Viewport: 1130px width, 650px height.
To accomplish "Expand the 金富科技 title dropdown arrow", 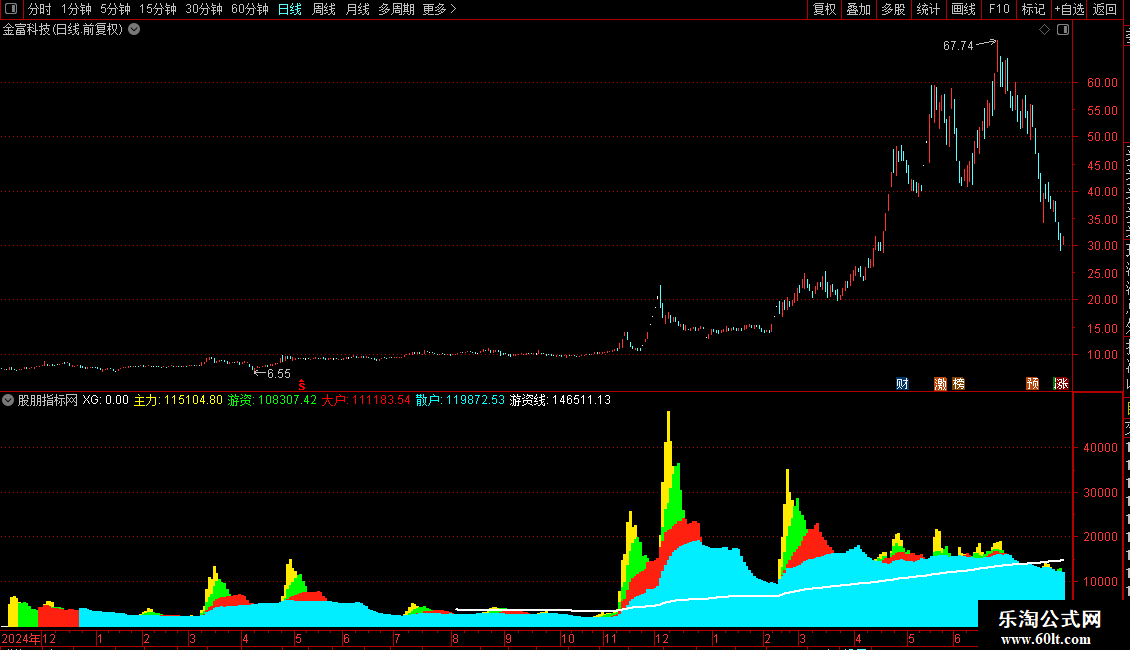I will click(x=134, y=30).
